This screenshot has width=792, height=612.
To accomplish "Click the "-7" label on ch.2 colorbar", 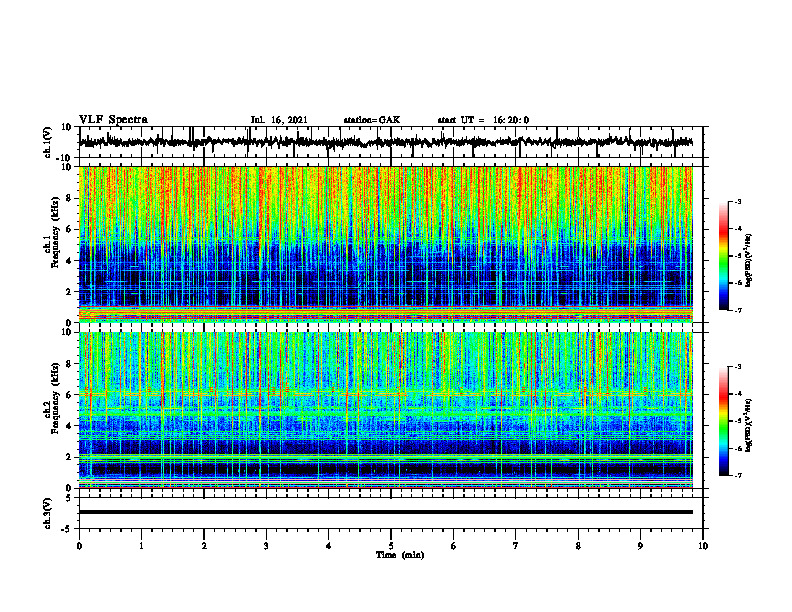I will tap(737, 475).
